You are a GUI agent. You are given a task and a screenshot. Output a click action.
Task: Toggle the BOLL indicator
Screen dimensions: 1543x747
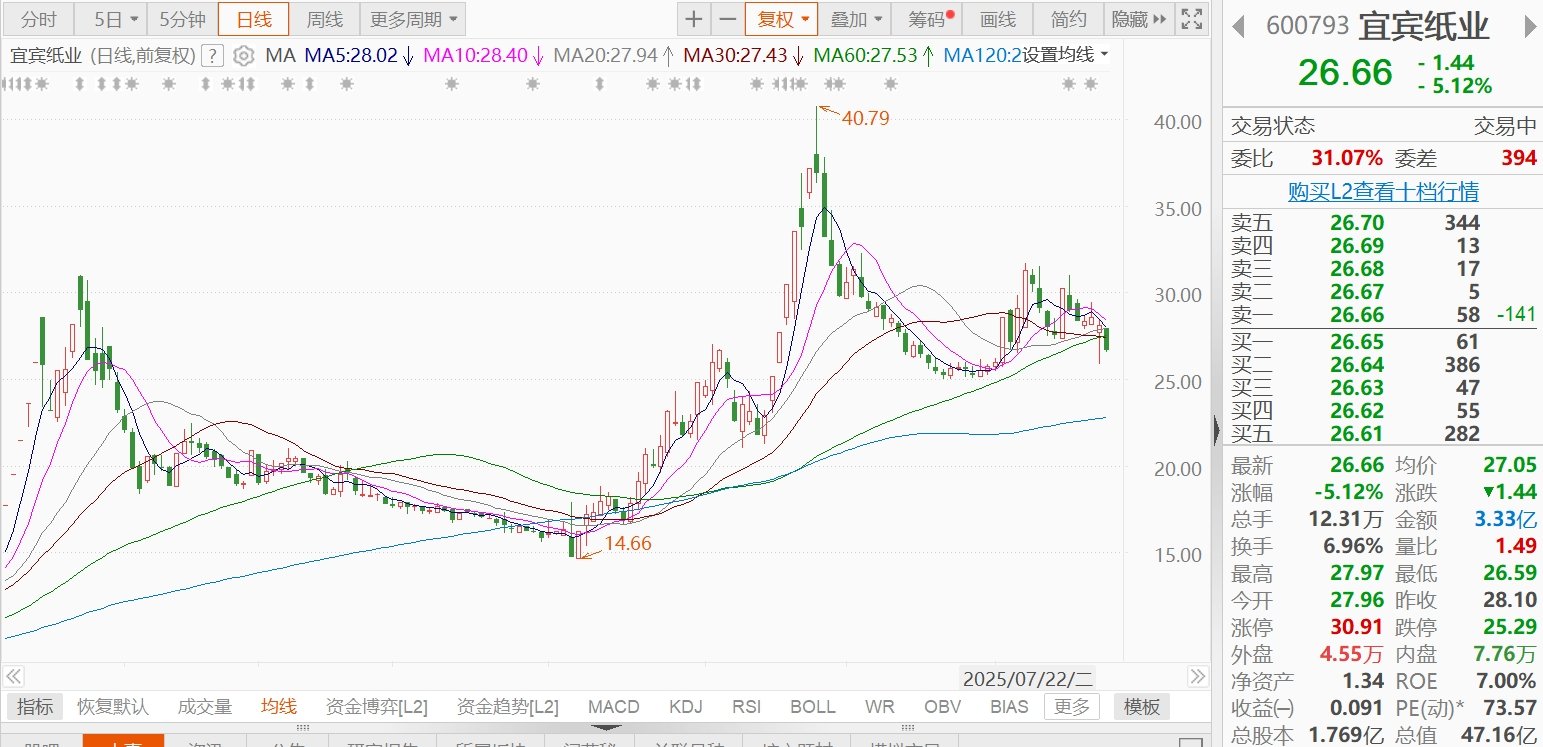pyautogui.click(x=813, y=707)
